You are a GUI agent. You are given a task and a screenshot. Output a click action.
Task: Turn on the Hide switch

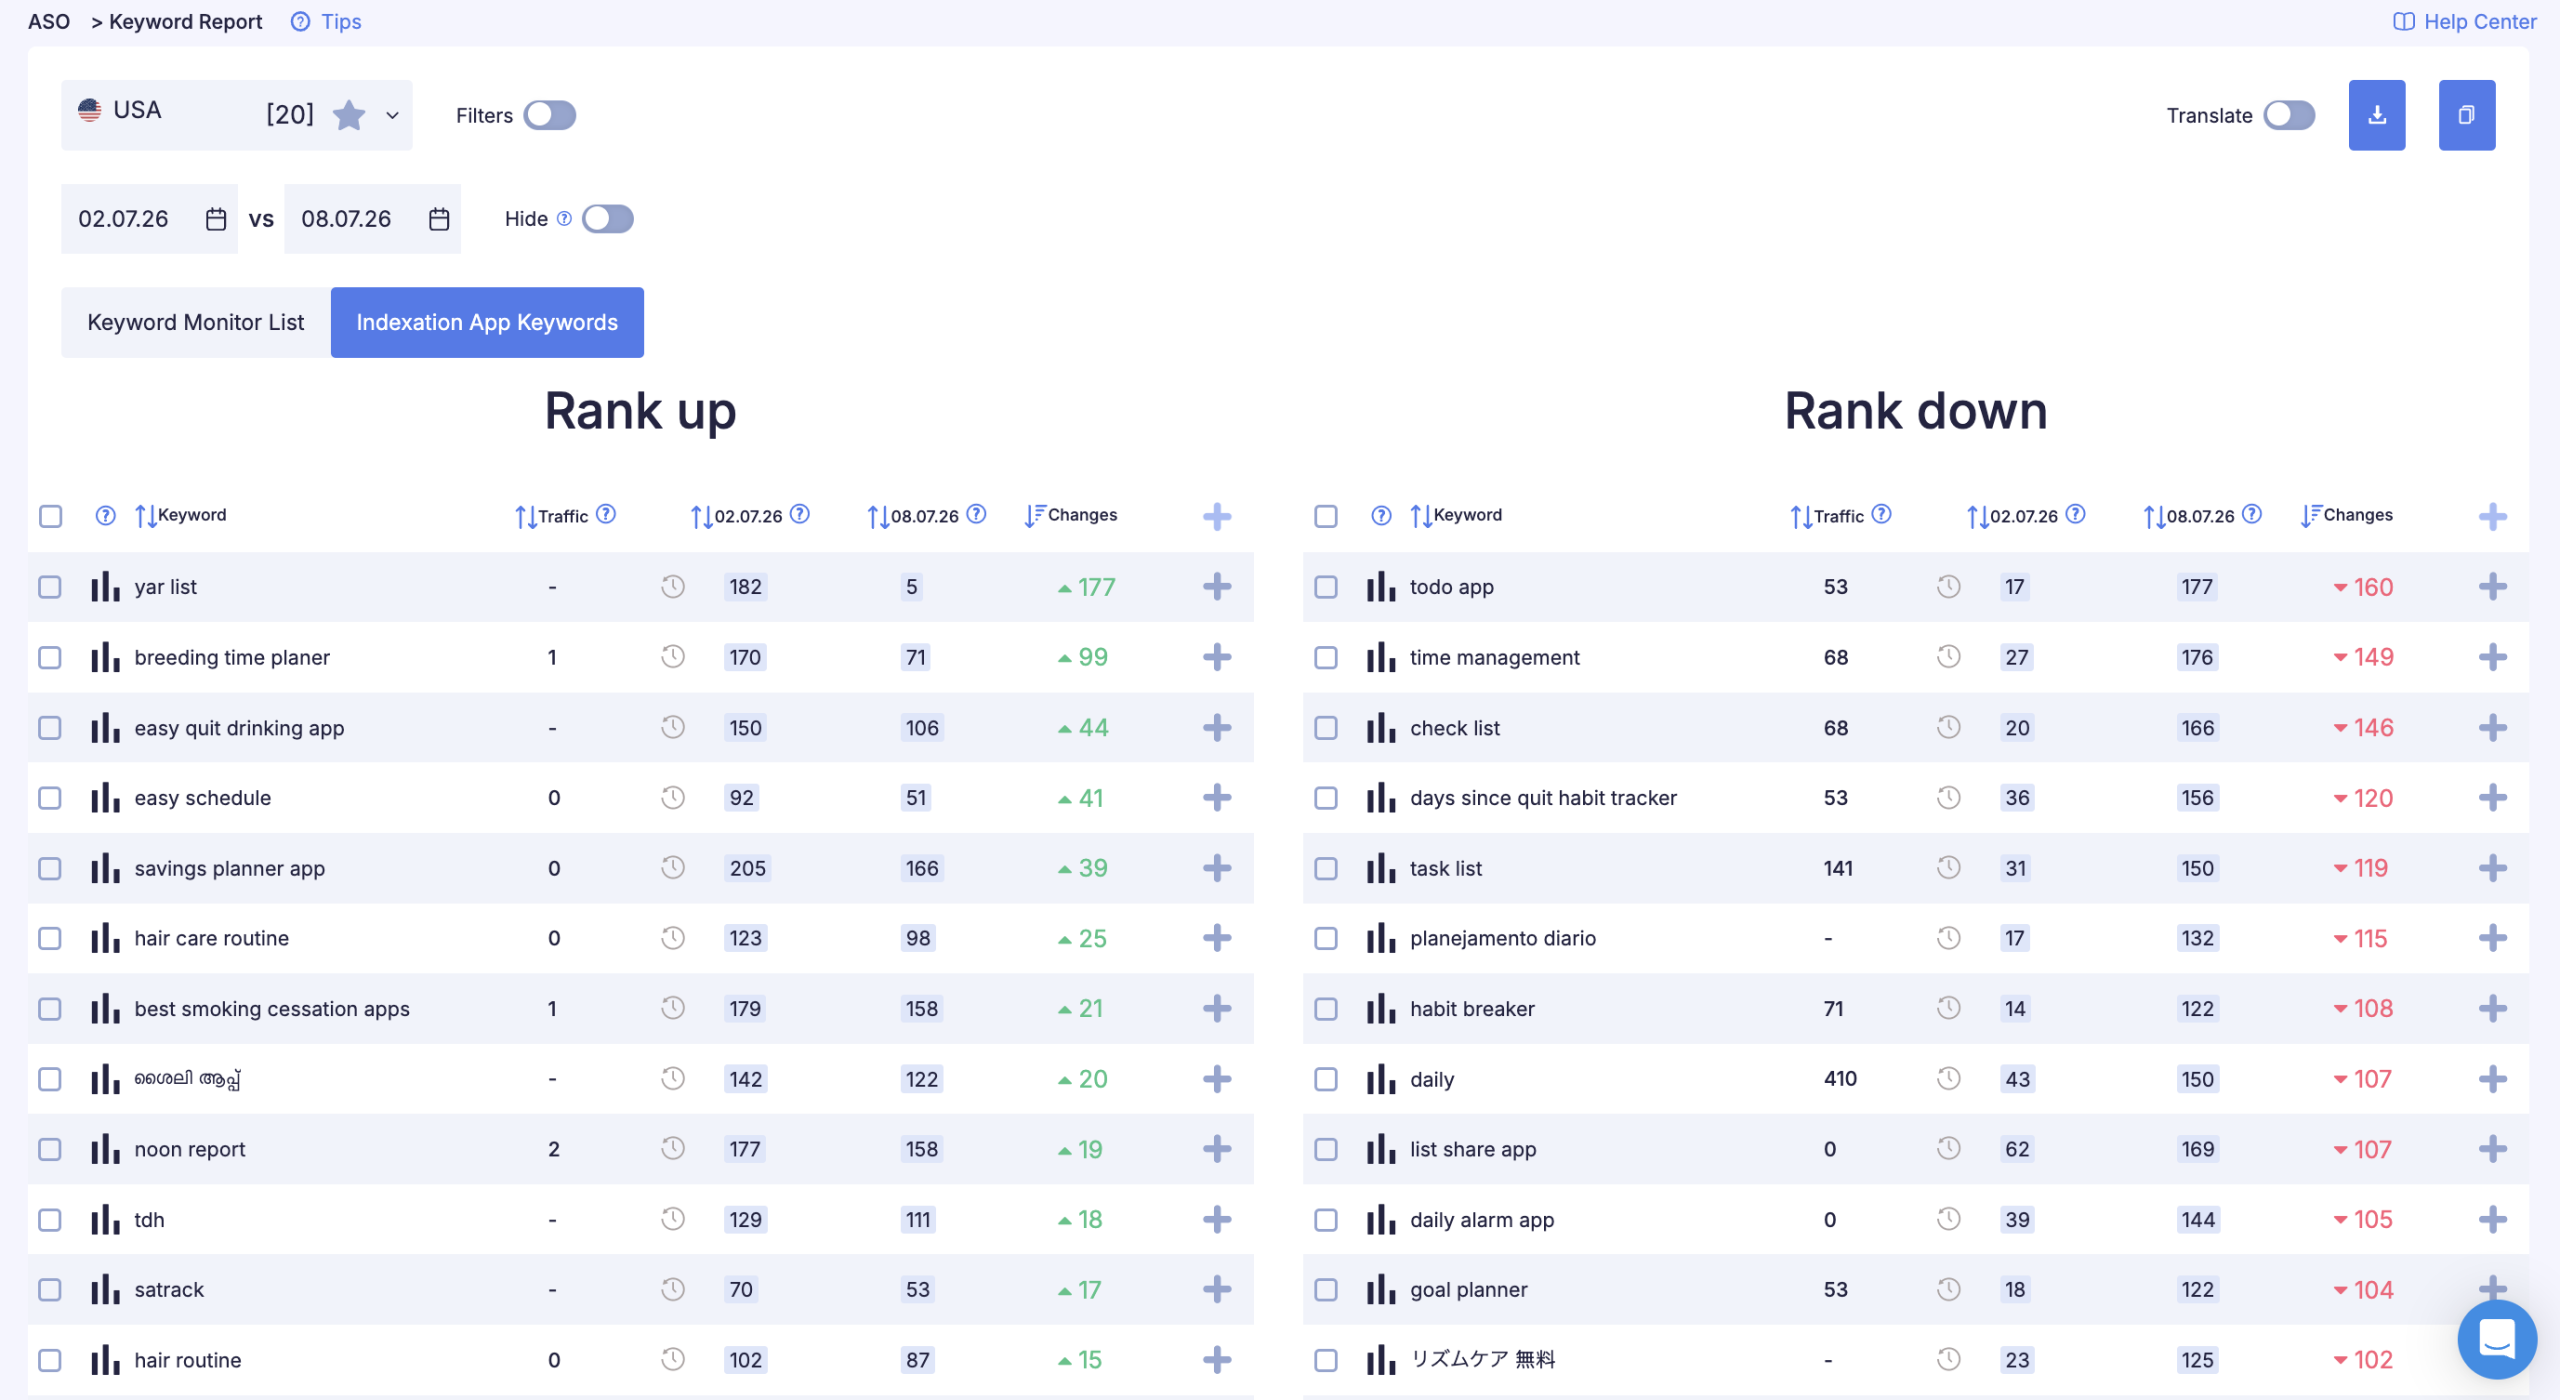(608, 219)
